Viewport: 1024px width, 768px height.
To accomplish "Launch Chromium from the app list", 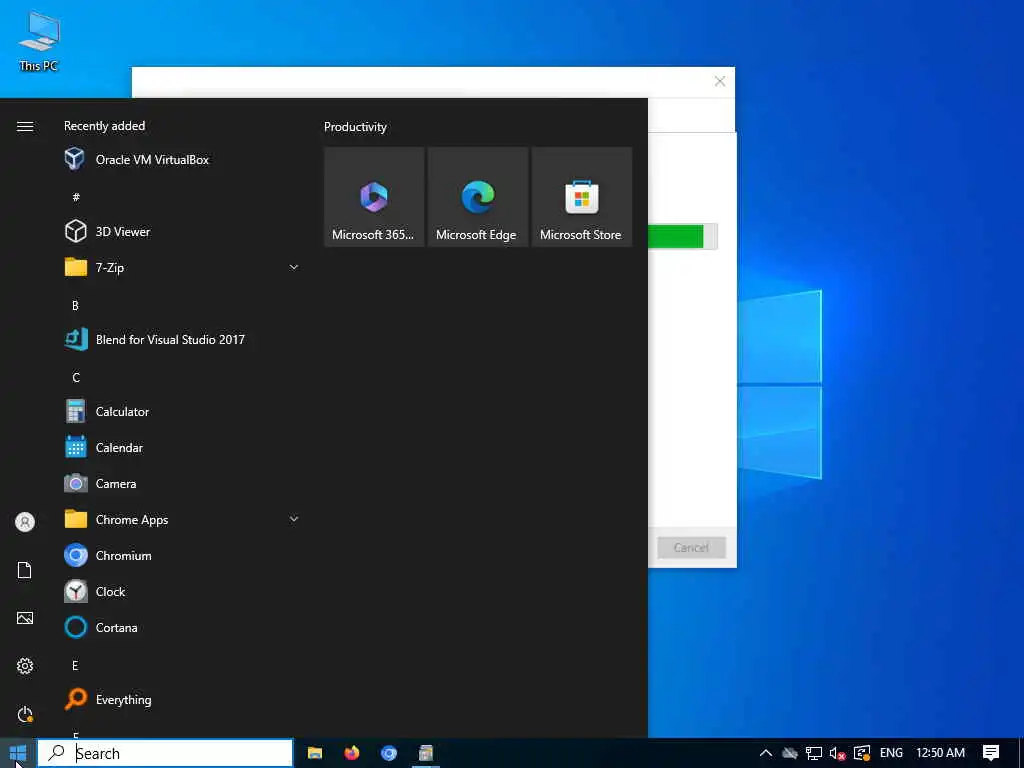I will tap(182, 555).
